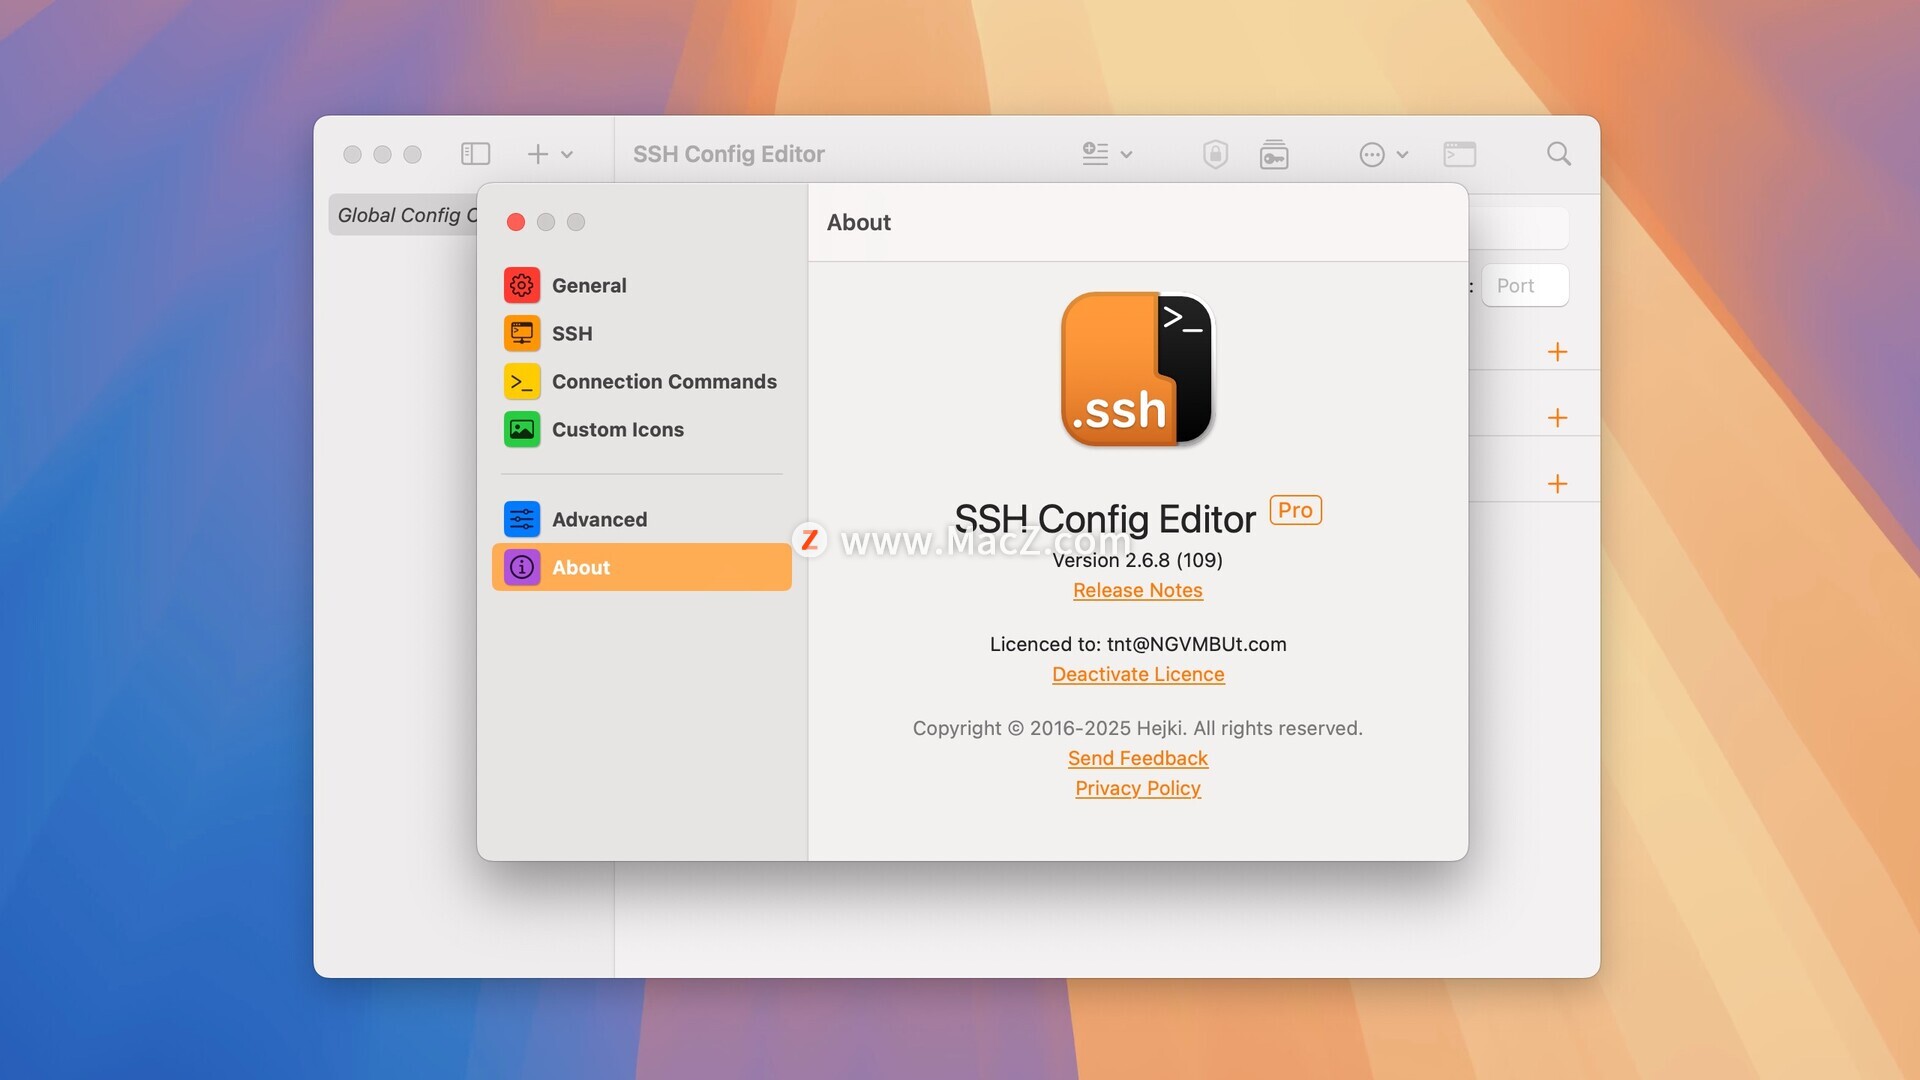The height and width of the screenshot is (1080, 1920).
Task: Click the About header title
Action: [x=859, y=222]
